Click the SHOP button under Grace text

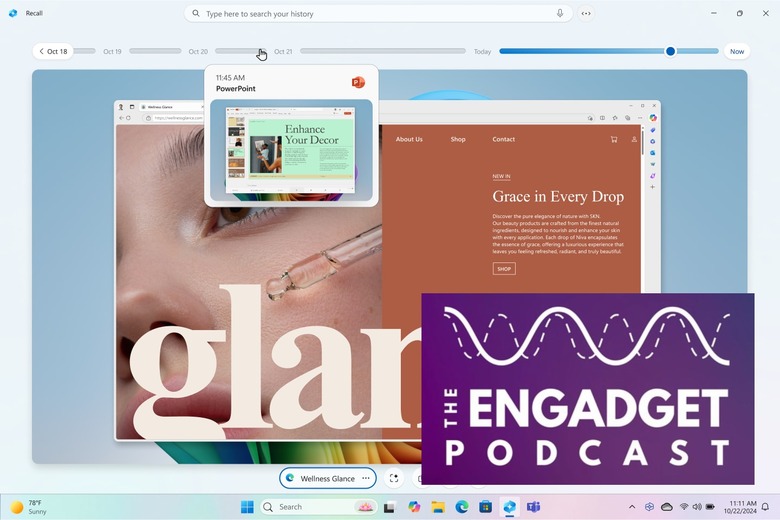[x=504, y=269]
